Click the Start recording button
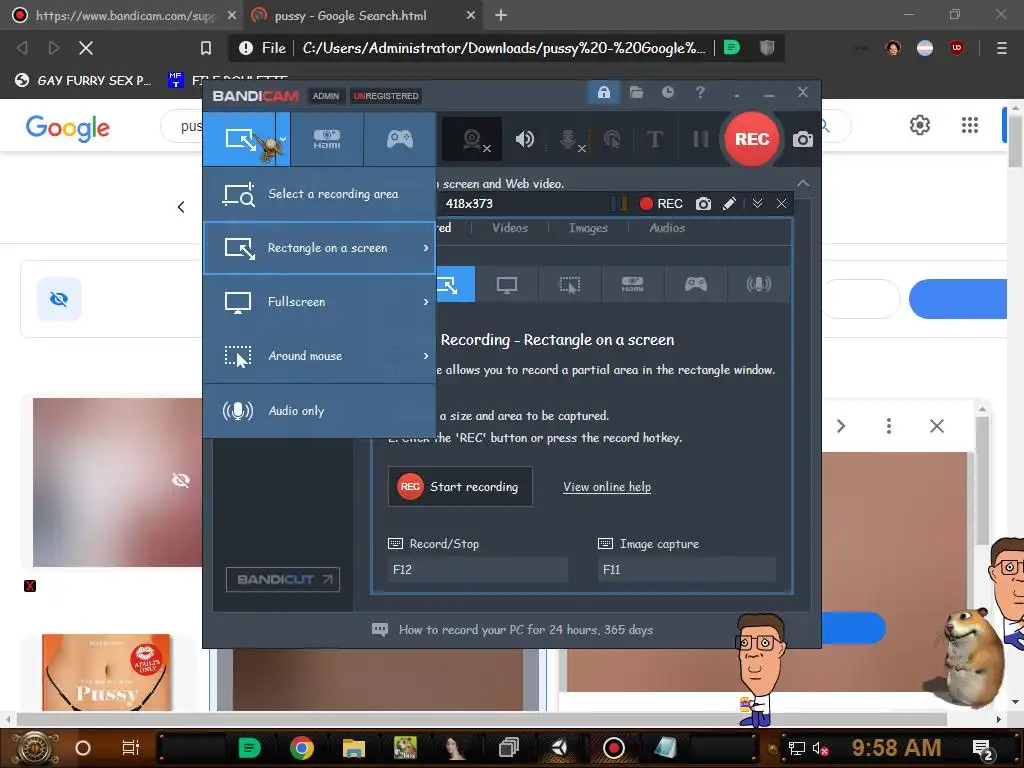The image size is (1024, 768). point(460,487)
